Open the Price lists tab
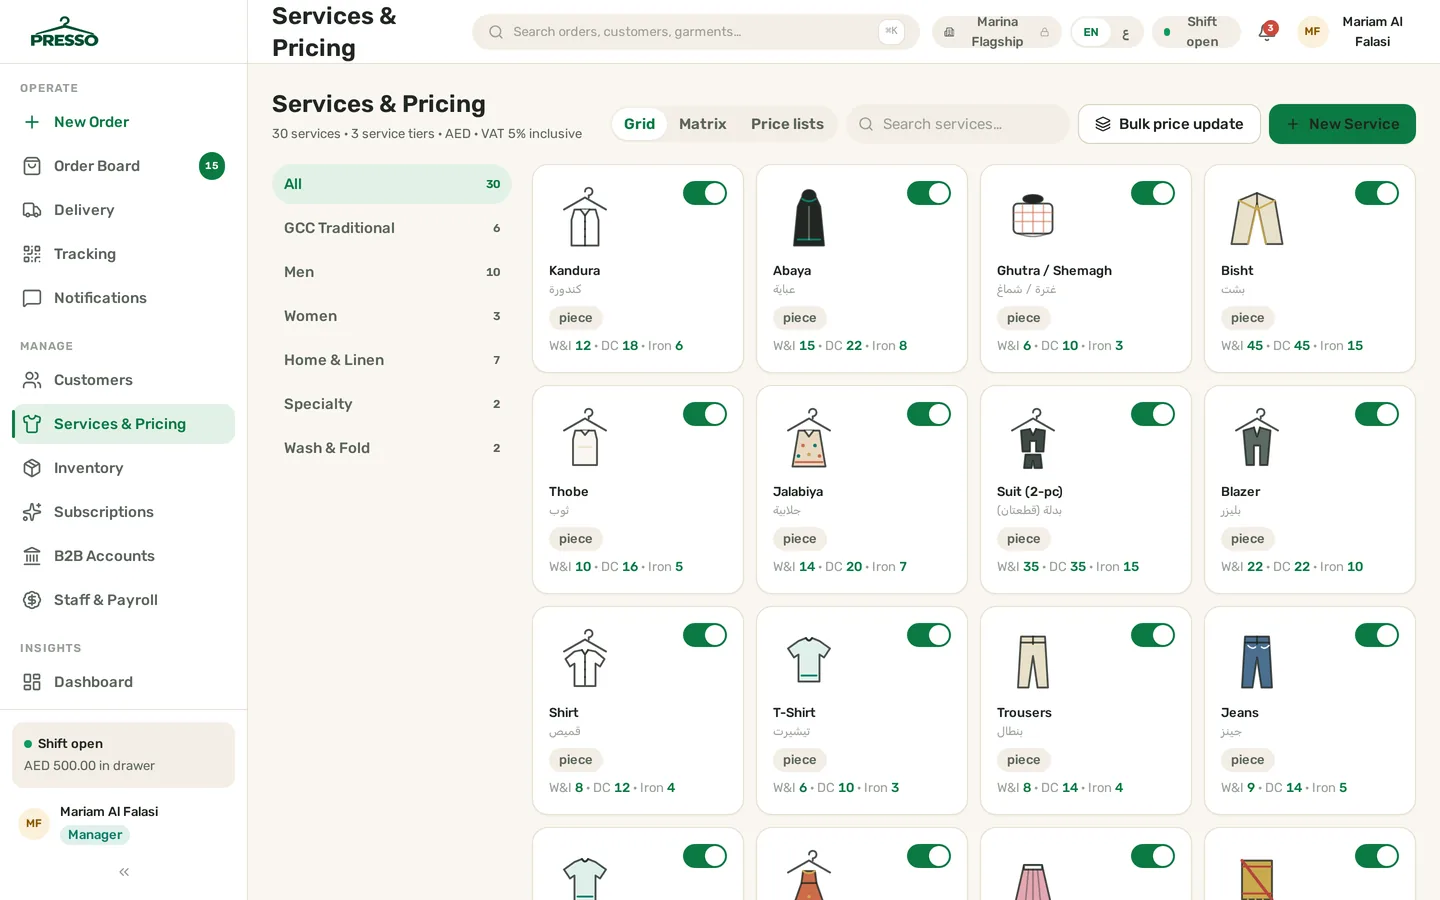1440x900 pixels. [x=787, y=124]
